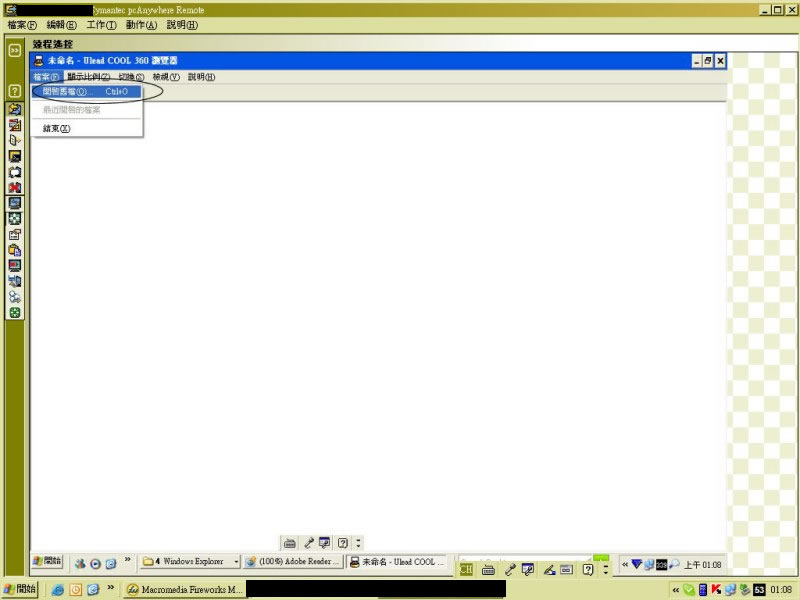The width and height of the screenshot is (800, 600).
Task: Open the 工作(T) menu in pcAnywhere
Action: [101, 25]
